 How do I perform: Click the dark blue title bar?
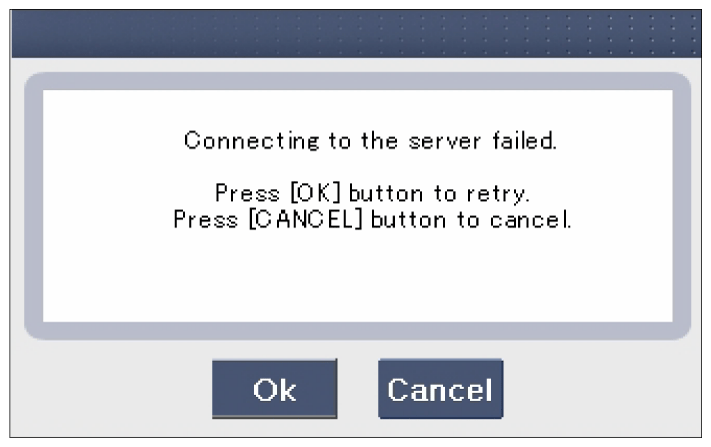(x=356, y=34)
